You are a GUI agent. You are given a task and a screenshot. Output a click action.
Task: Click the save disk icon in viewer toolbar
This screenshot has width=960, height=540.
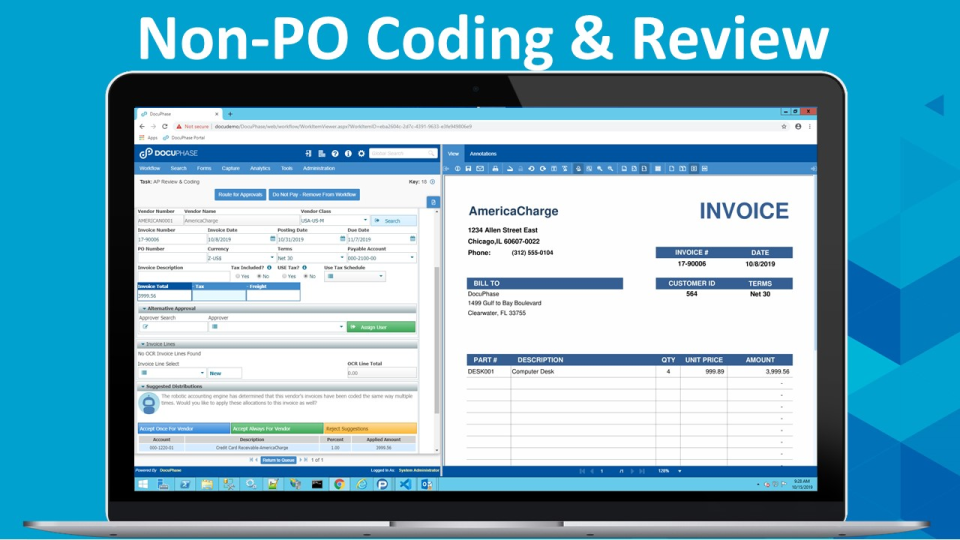point(468,168)
